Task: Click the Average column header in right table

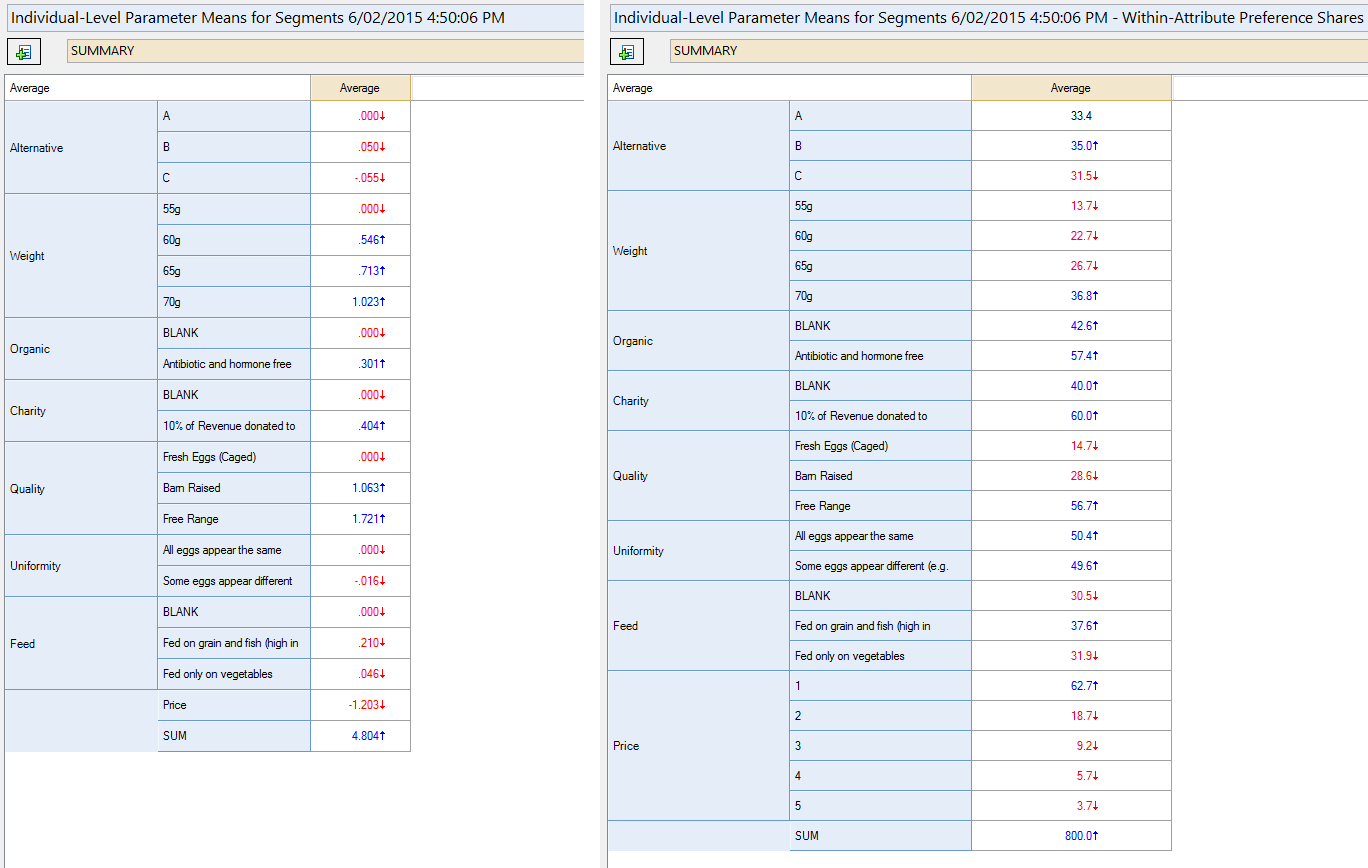Action: pos(1070,88)
